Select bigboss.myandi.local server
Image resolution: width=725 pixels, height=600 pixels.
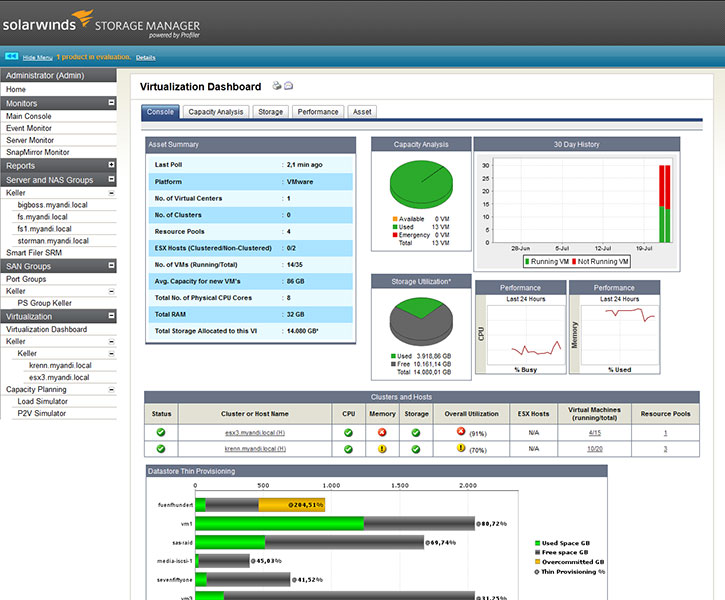(52, 205)
